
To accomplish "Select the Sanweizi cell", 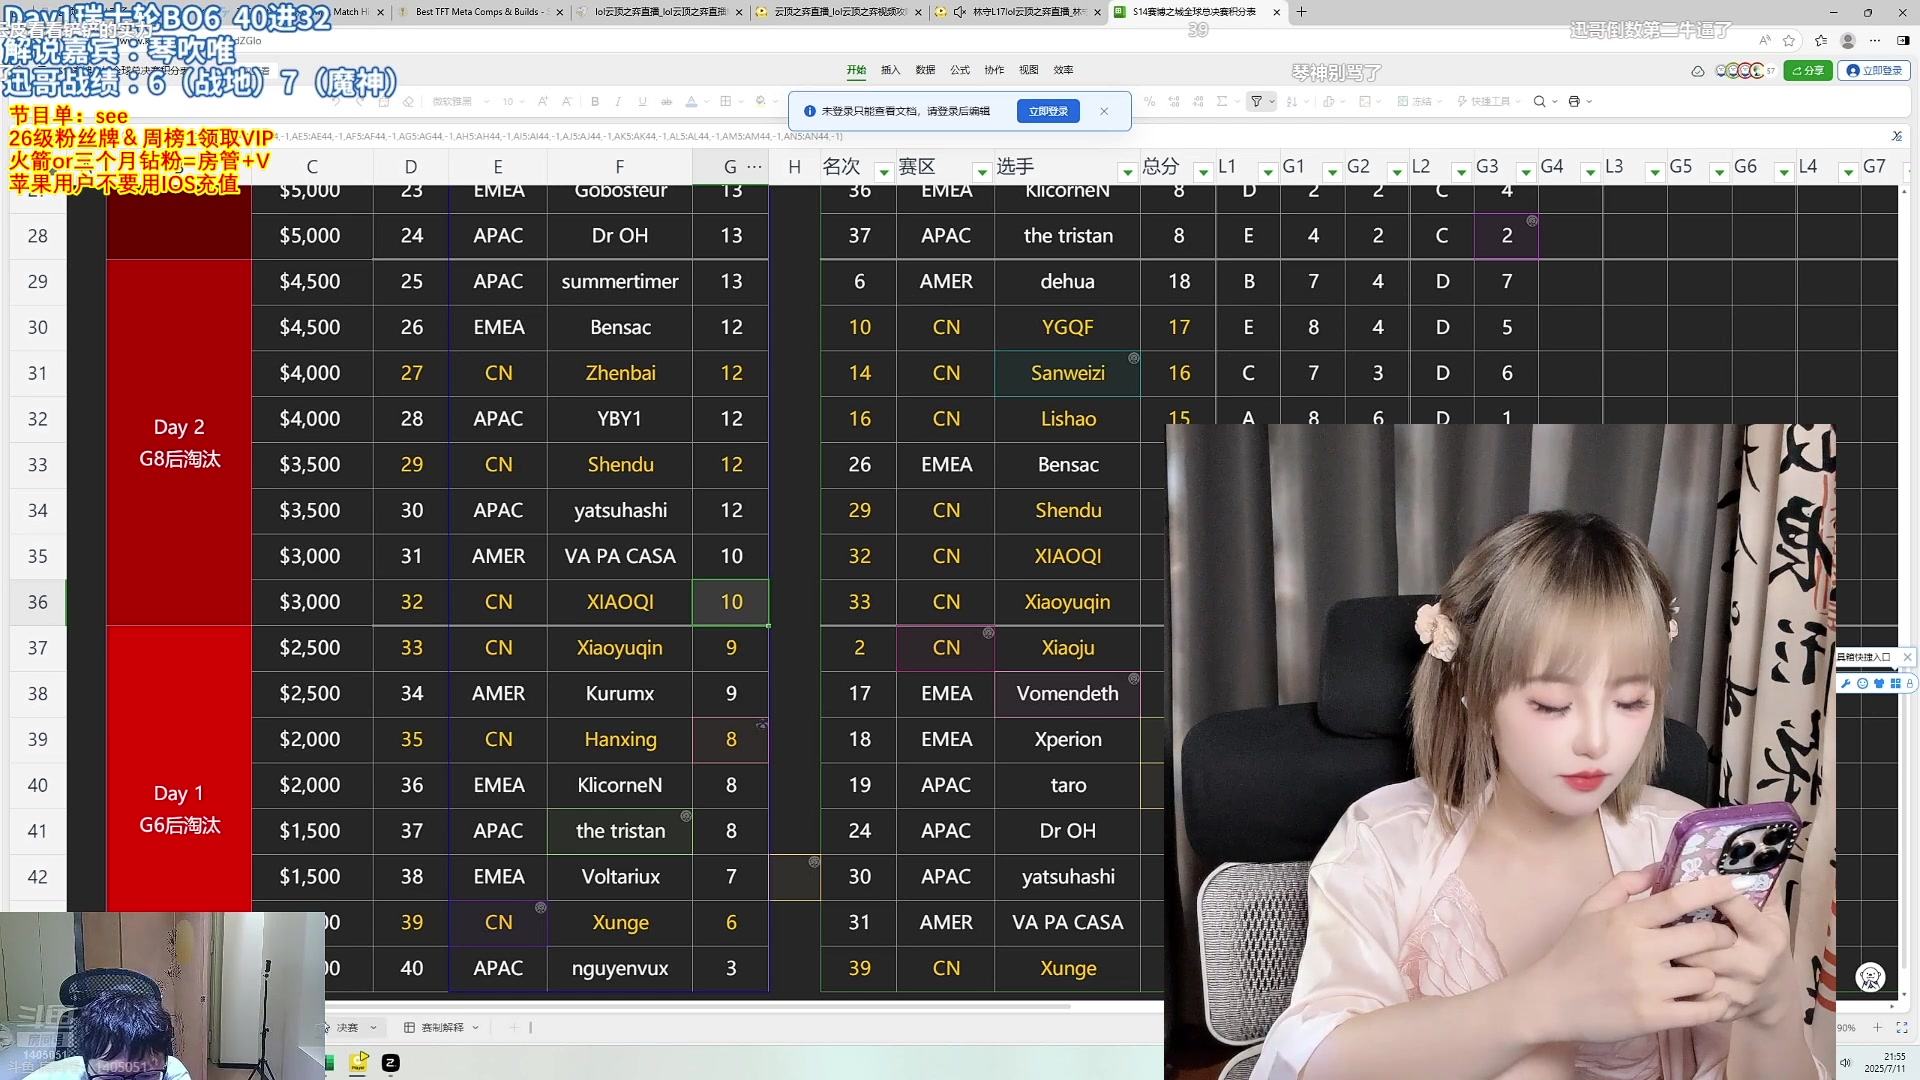I will (1068, 373).
